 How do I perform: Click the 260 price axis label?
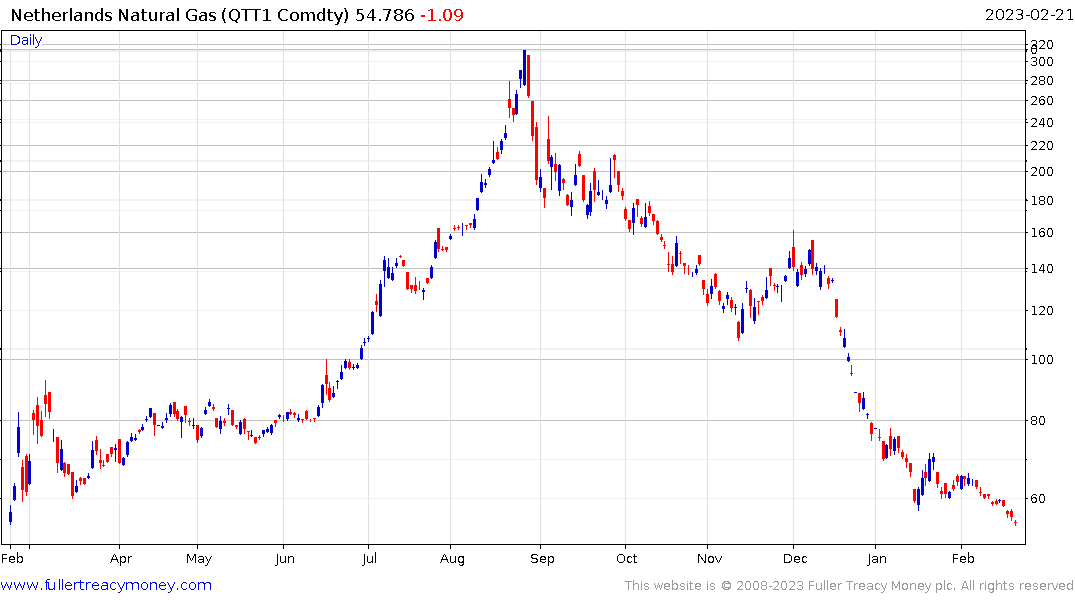click(1042, 101)
